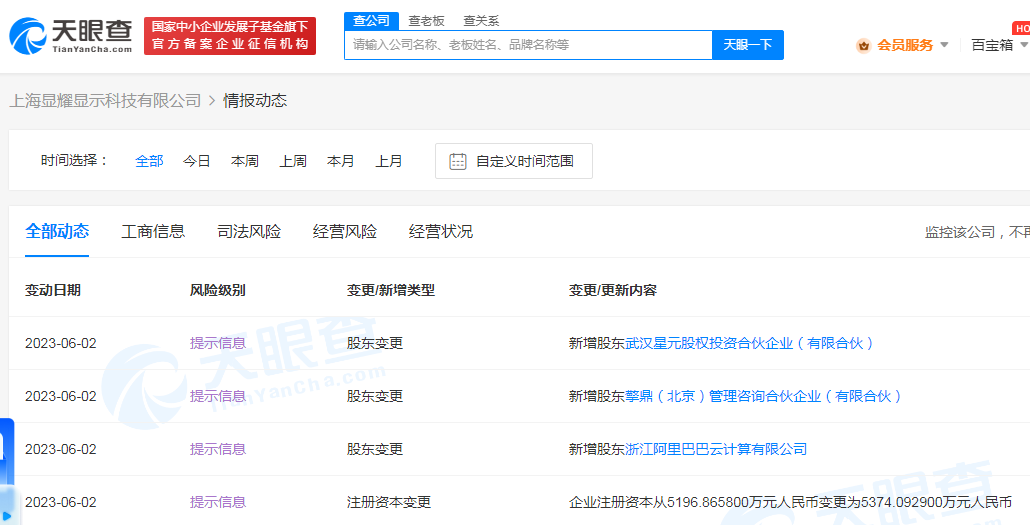
Task: Expand the 会员服务 dropdown arrow
Action: click(945, 45)
